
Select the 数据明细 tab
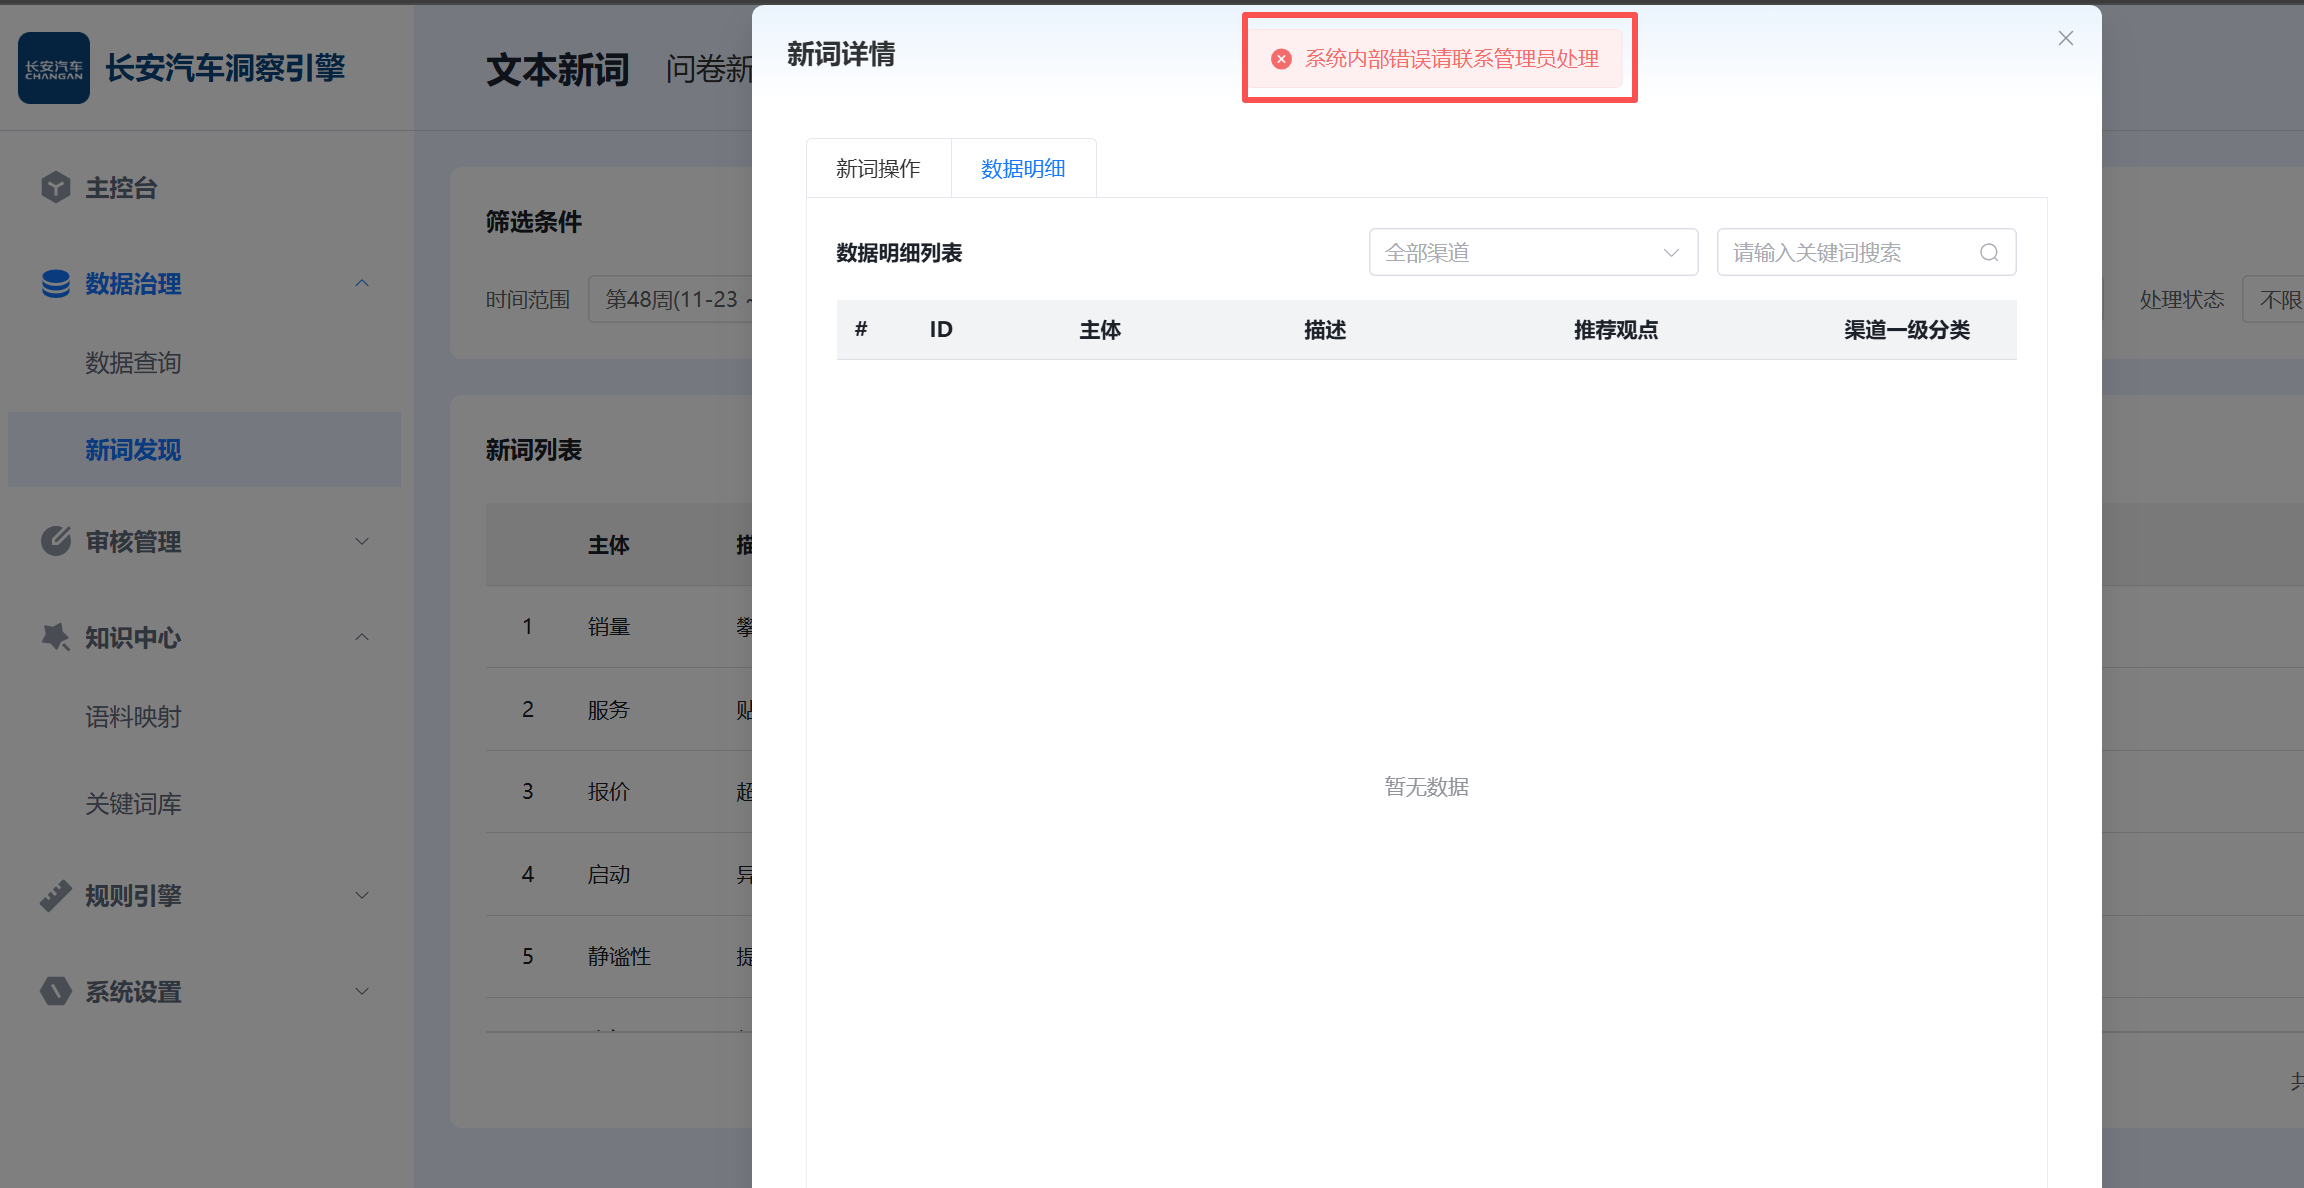[1022, 168]
